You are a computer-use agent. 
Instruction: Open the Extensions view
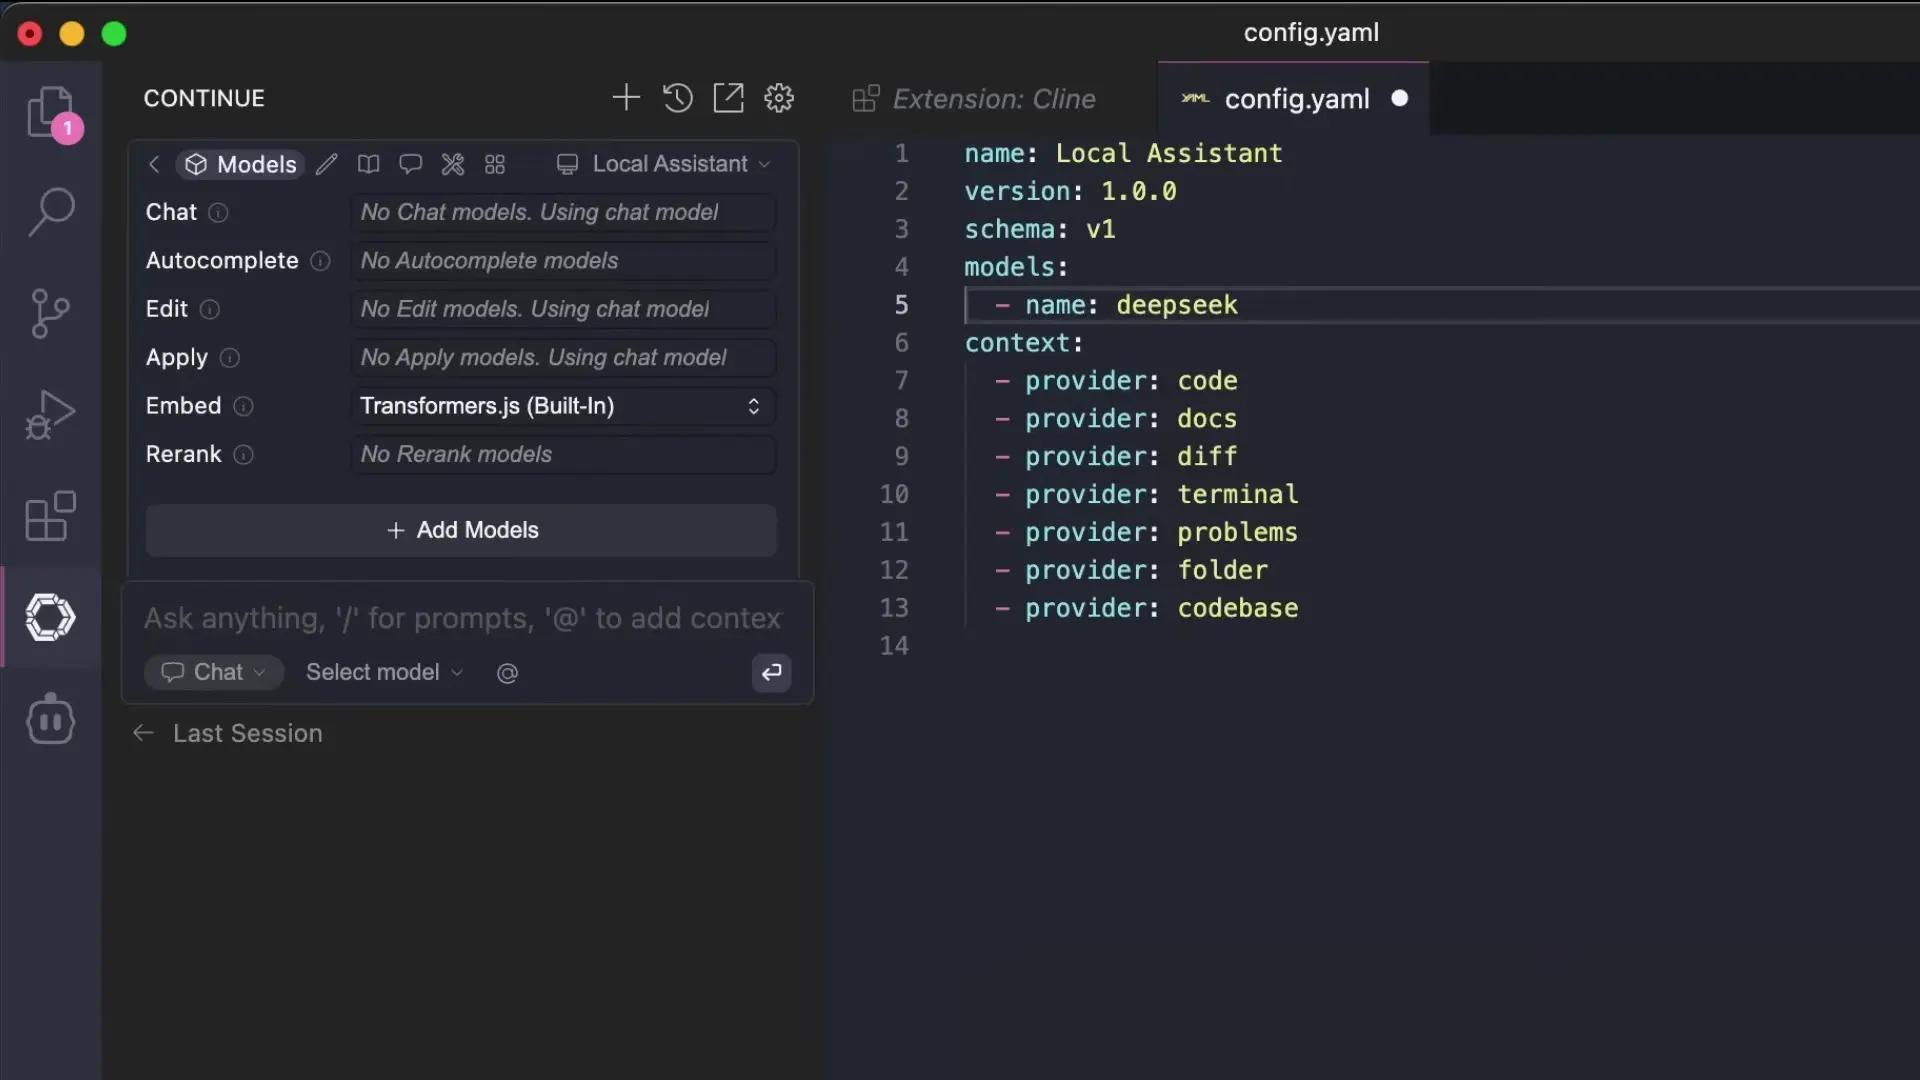coord(50,516)
